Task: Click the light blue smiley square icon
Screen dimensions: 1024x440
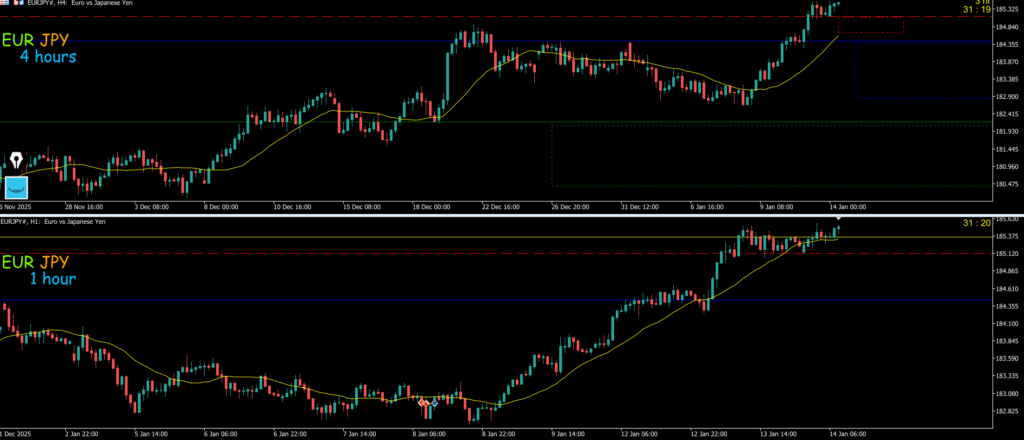Action: (x=17, y=187)
